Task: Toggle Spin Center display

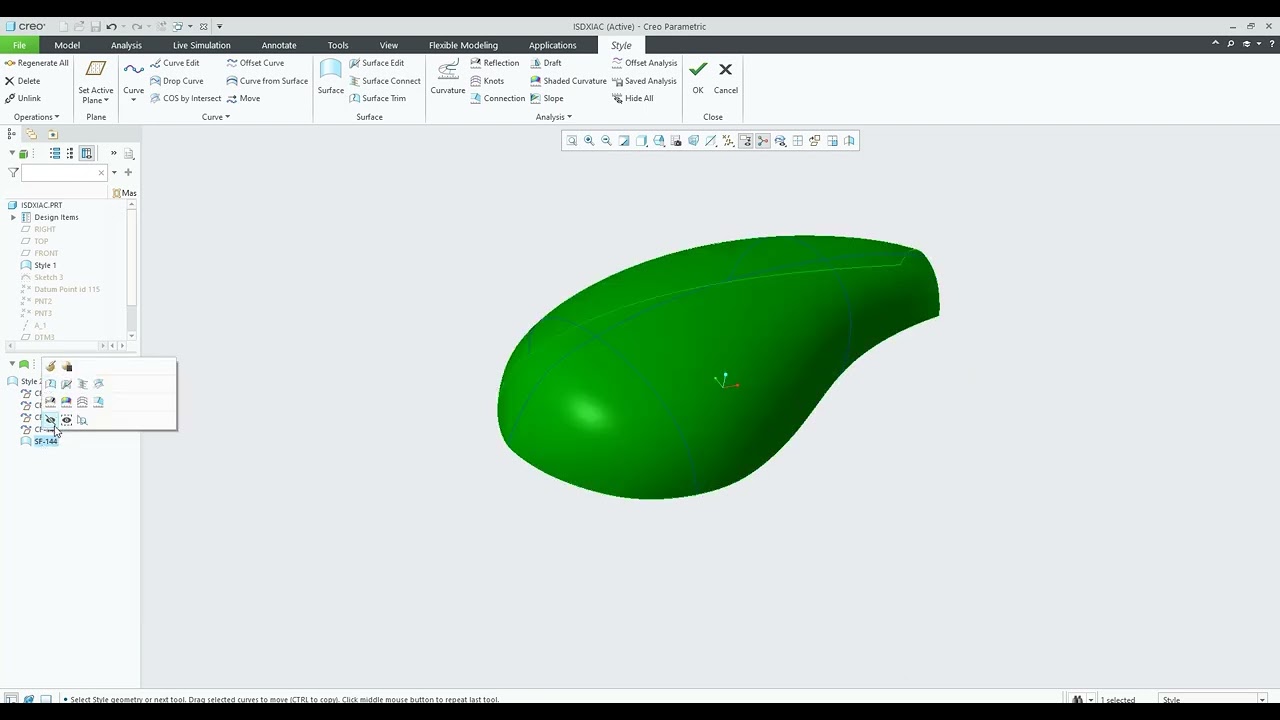Action: pyautogui.click(x=763, y=141)
